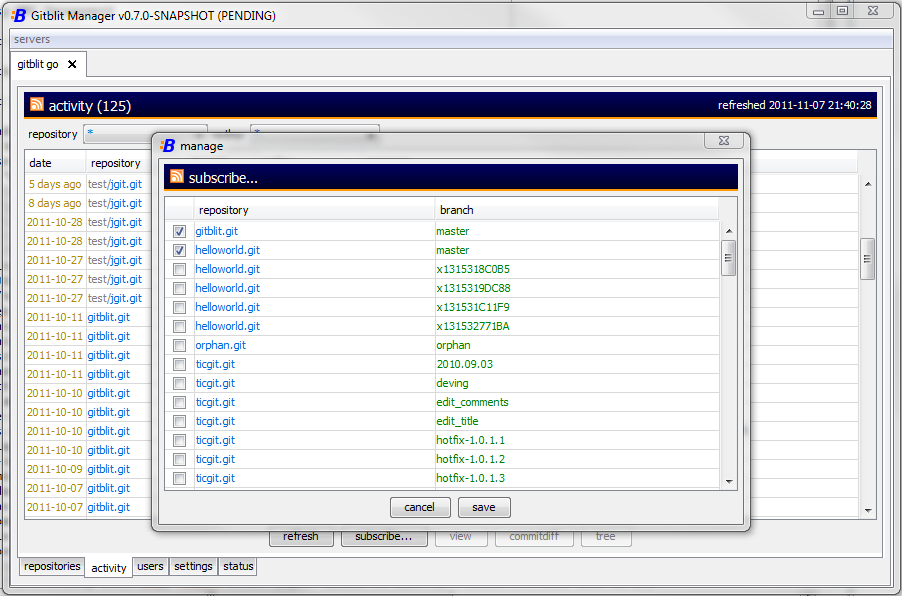The width and height of the screenshot is (902, 596).
Task: Check the helloworld.git x131532771BA branch box
Action: click(x=179, y=326)
